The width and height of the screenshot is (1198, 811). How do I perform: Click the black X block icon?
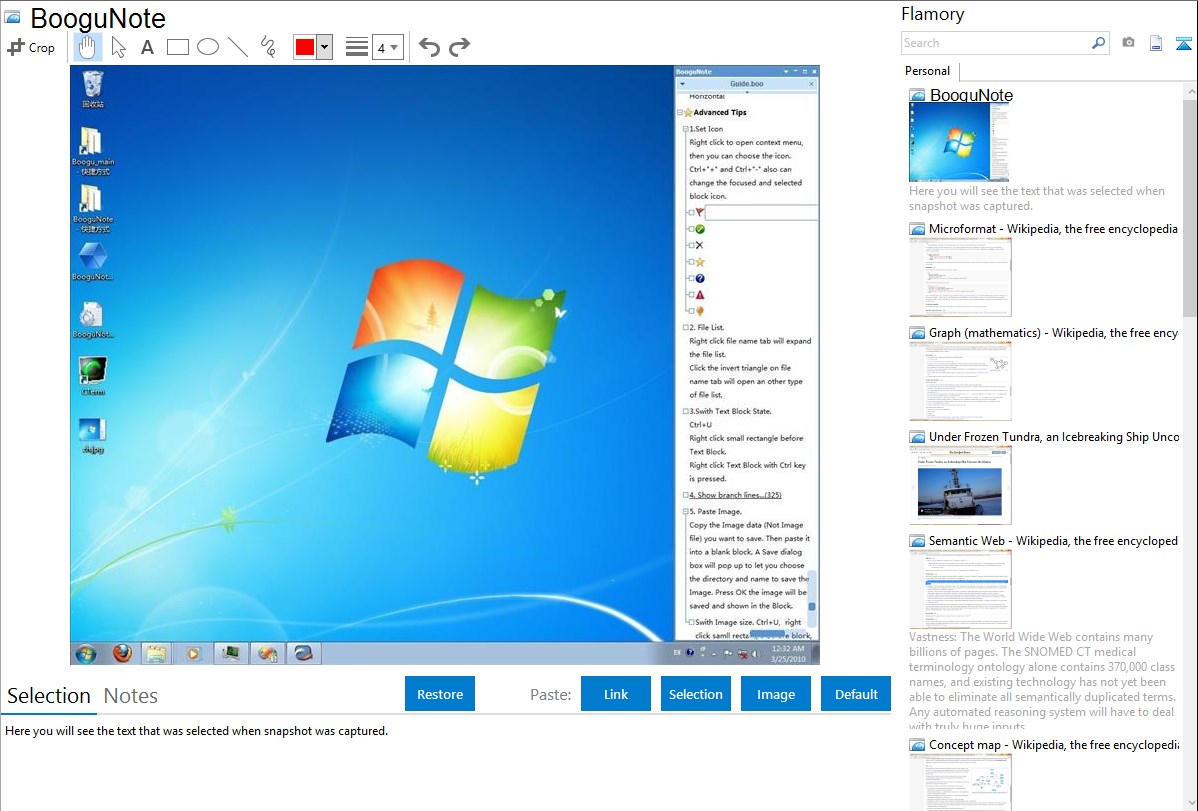tap(700, 245)
